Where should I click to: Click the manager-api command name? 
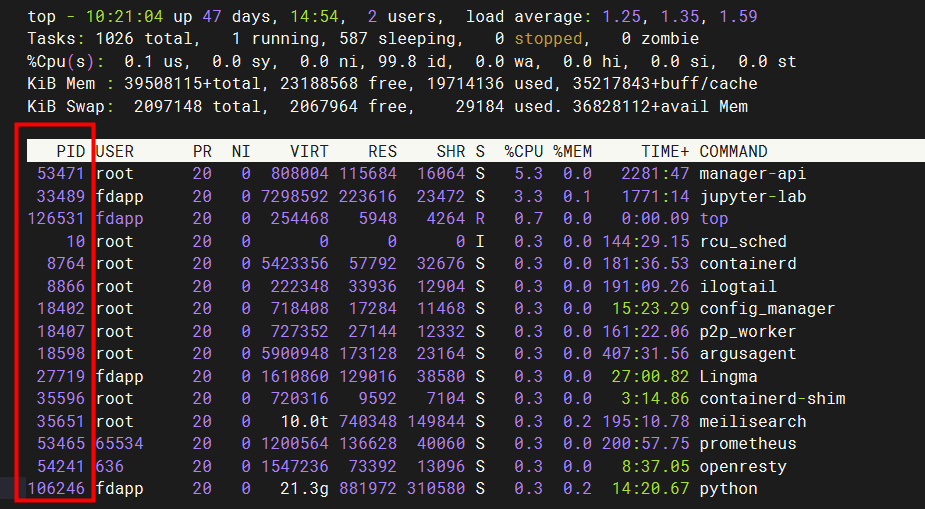[x=753, y=173]
